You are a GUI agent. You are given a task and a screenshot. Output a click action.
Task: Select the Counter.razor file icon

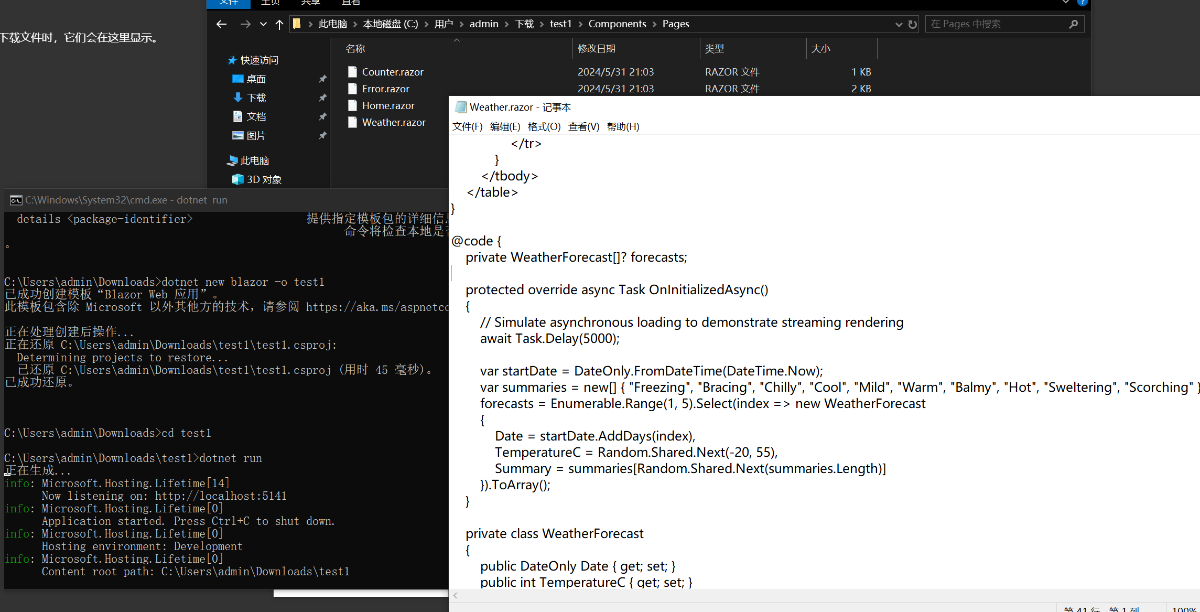point(352,72)
